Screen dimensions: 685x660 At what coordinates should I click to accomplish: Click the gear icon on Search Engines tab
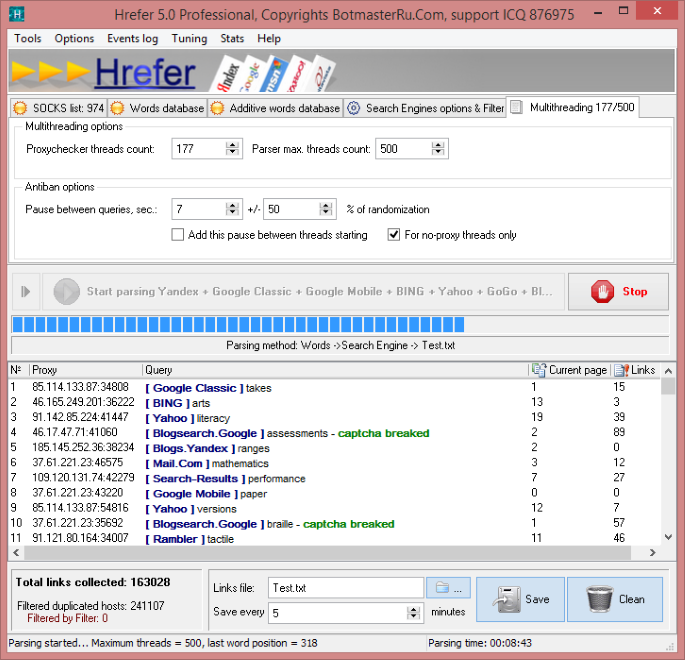(x=353, y=108)
